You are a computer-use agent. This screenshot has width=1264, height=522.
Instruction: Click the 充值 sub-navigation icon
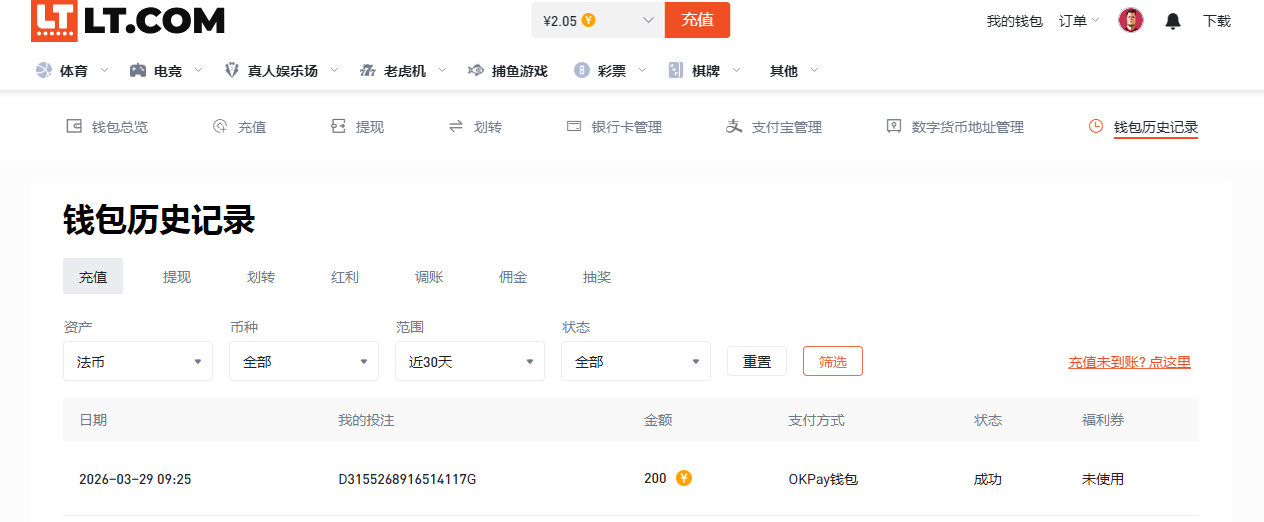(x=220, y=127)
